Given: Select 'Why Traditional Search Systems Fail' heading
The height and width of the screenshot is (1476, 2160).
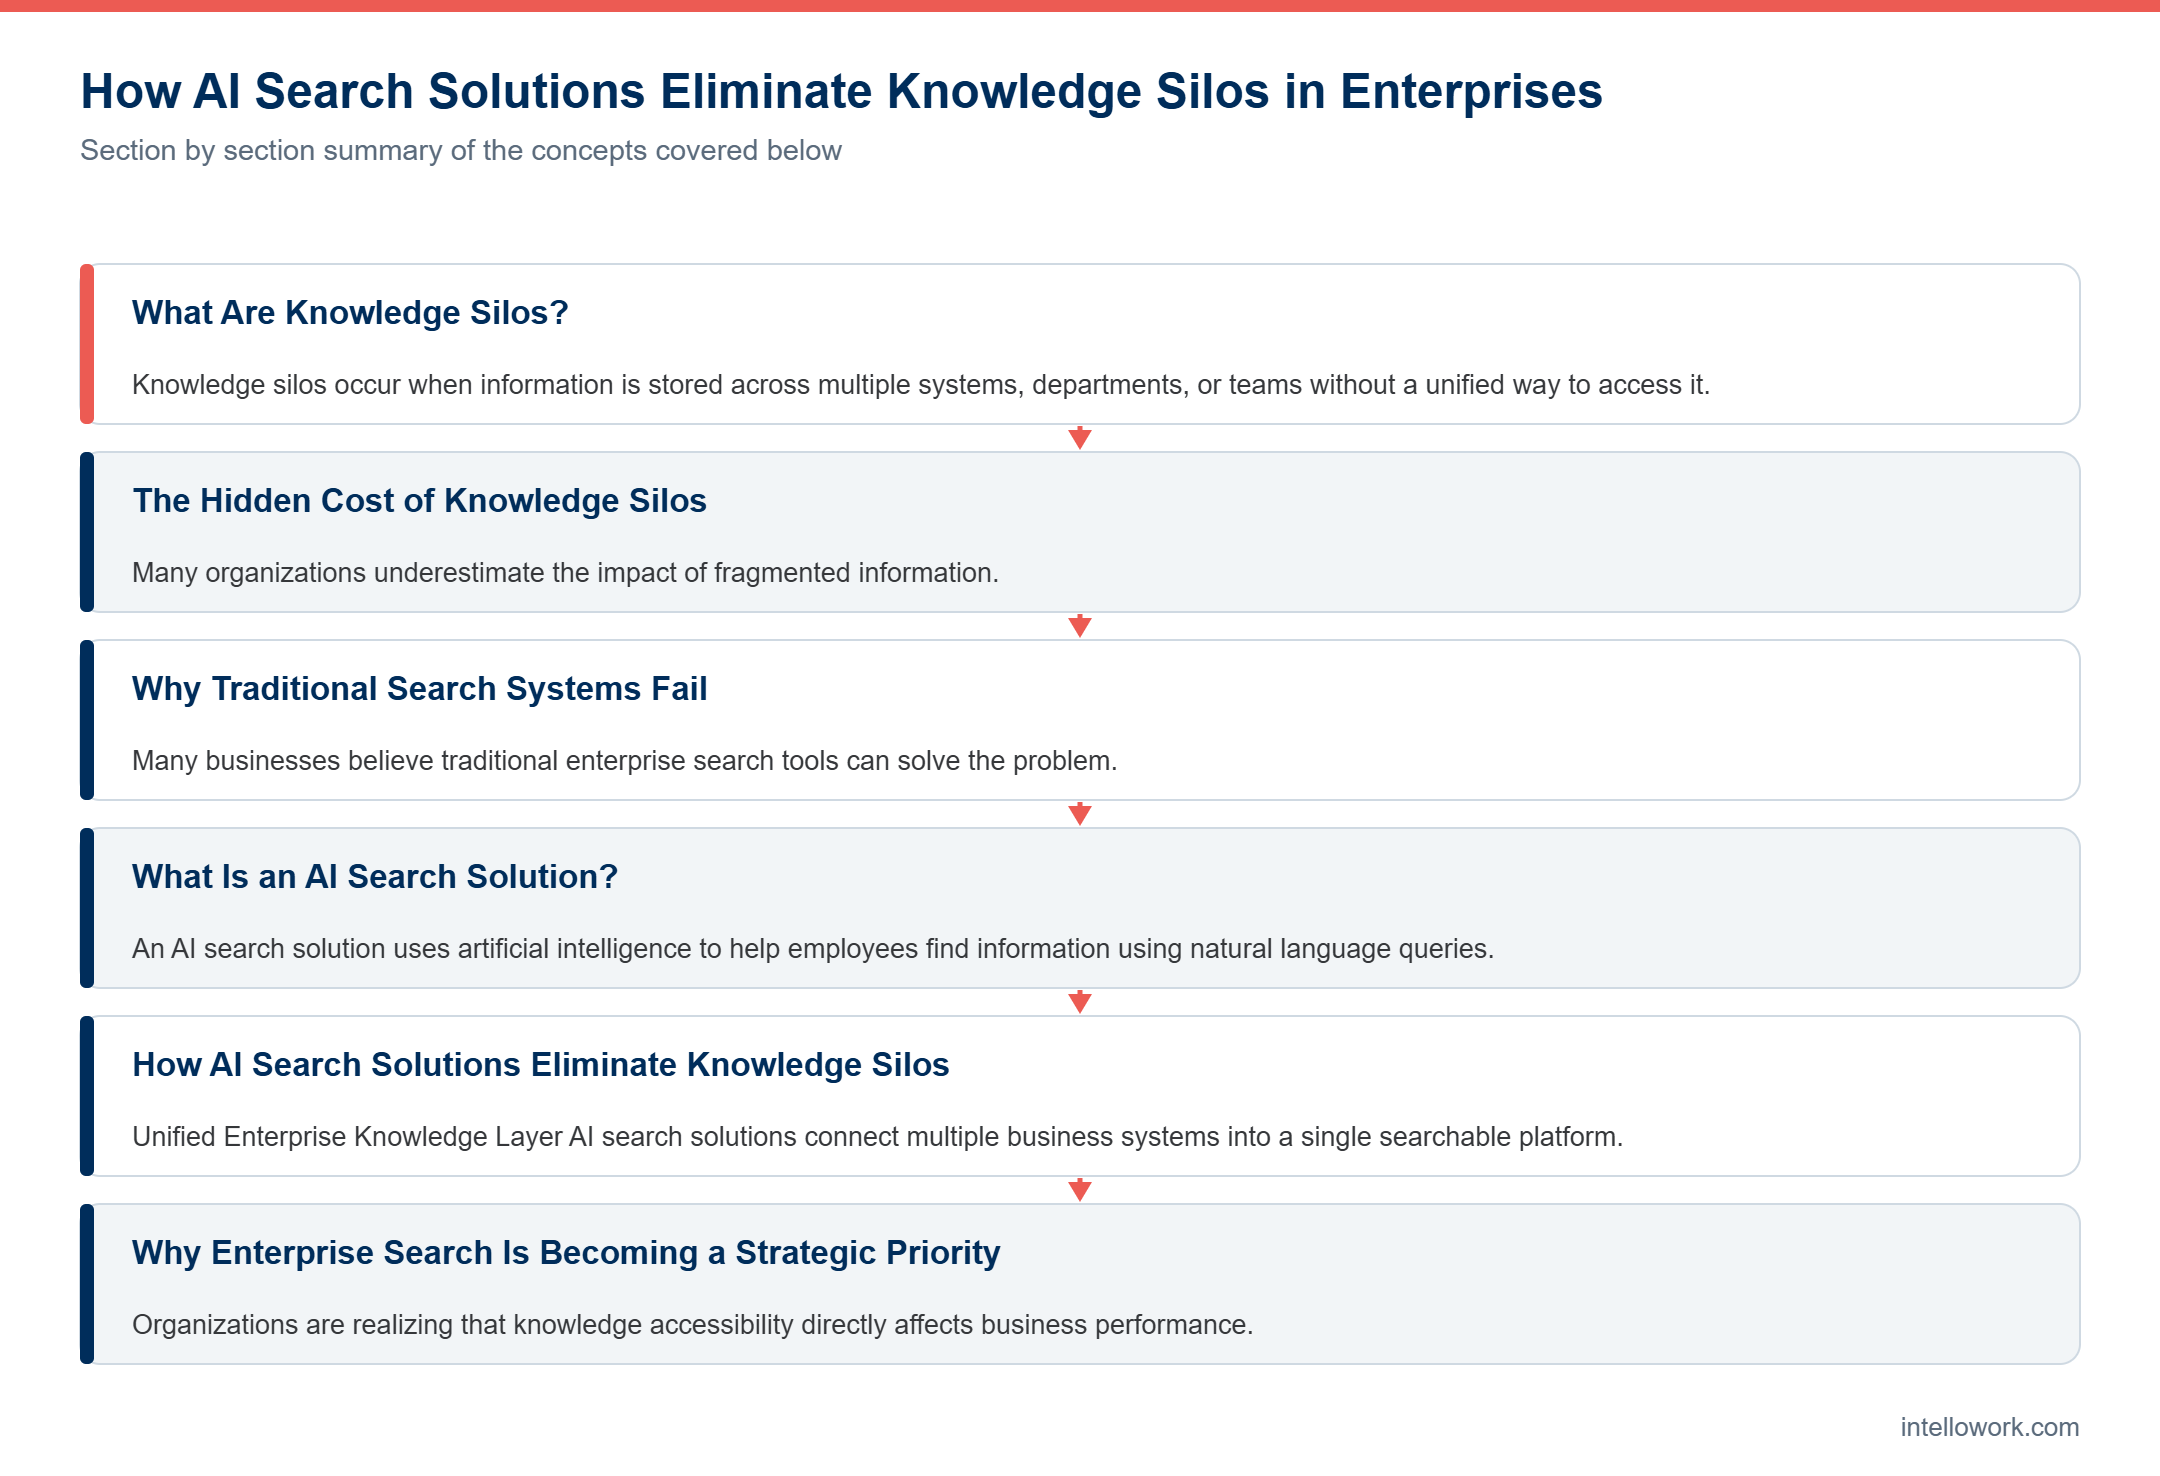Looking at the screenshot, I should pos(419,689).
